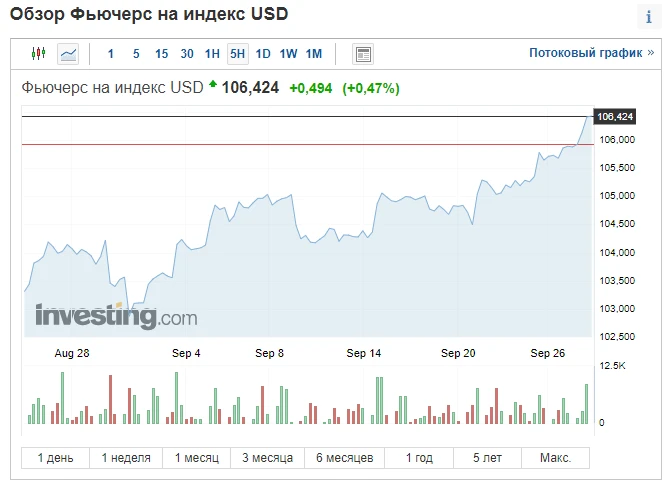Show the 1 месяц range tab
Image resolution: width=670 pixels, height=485 pixels.
tap(197, 458)
